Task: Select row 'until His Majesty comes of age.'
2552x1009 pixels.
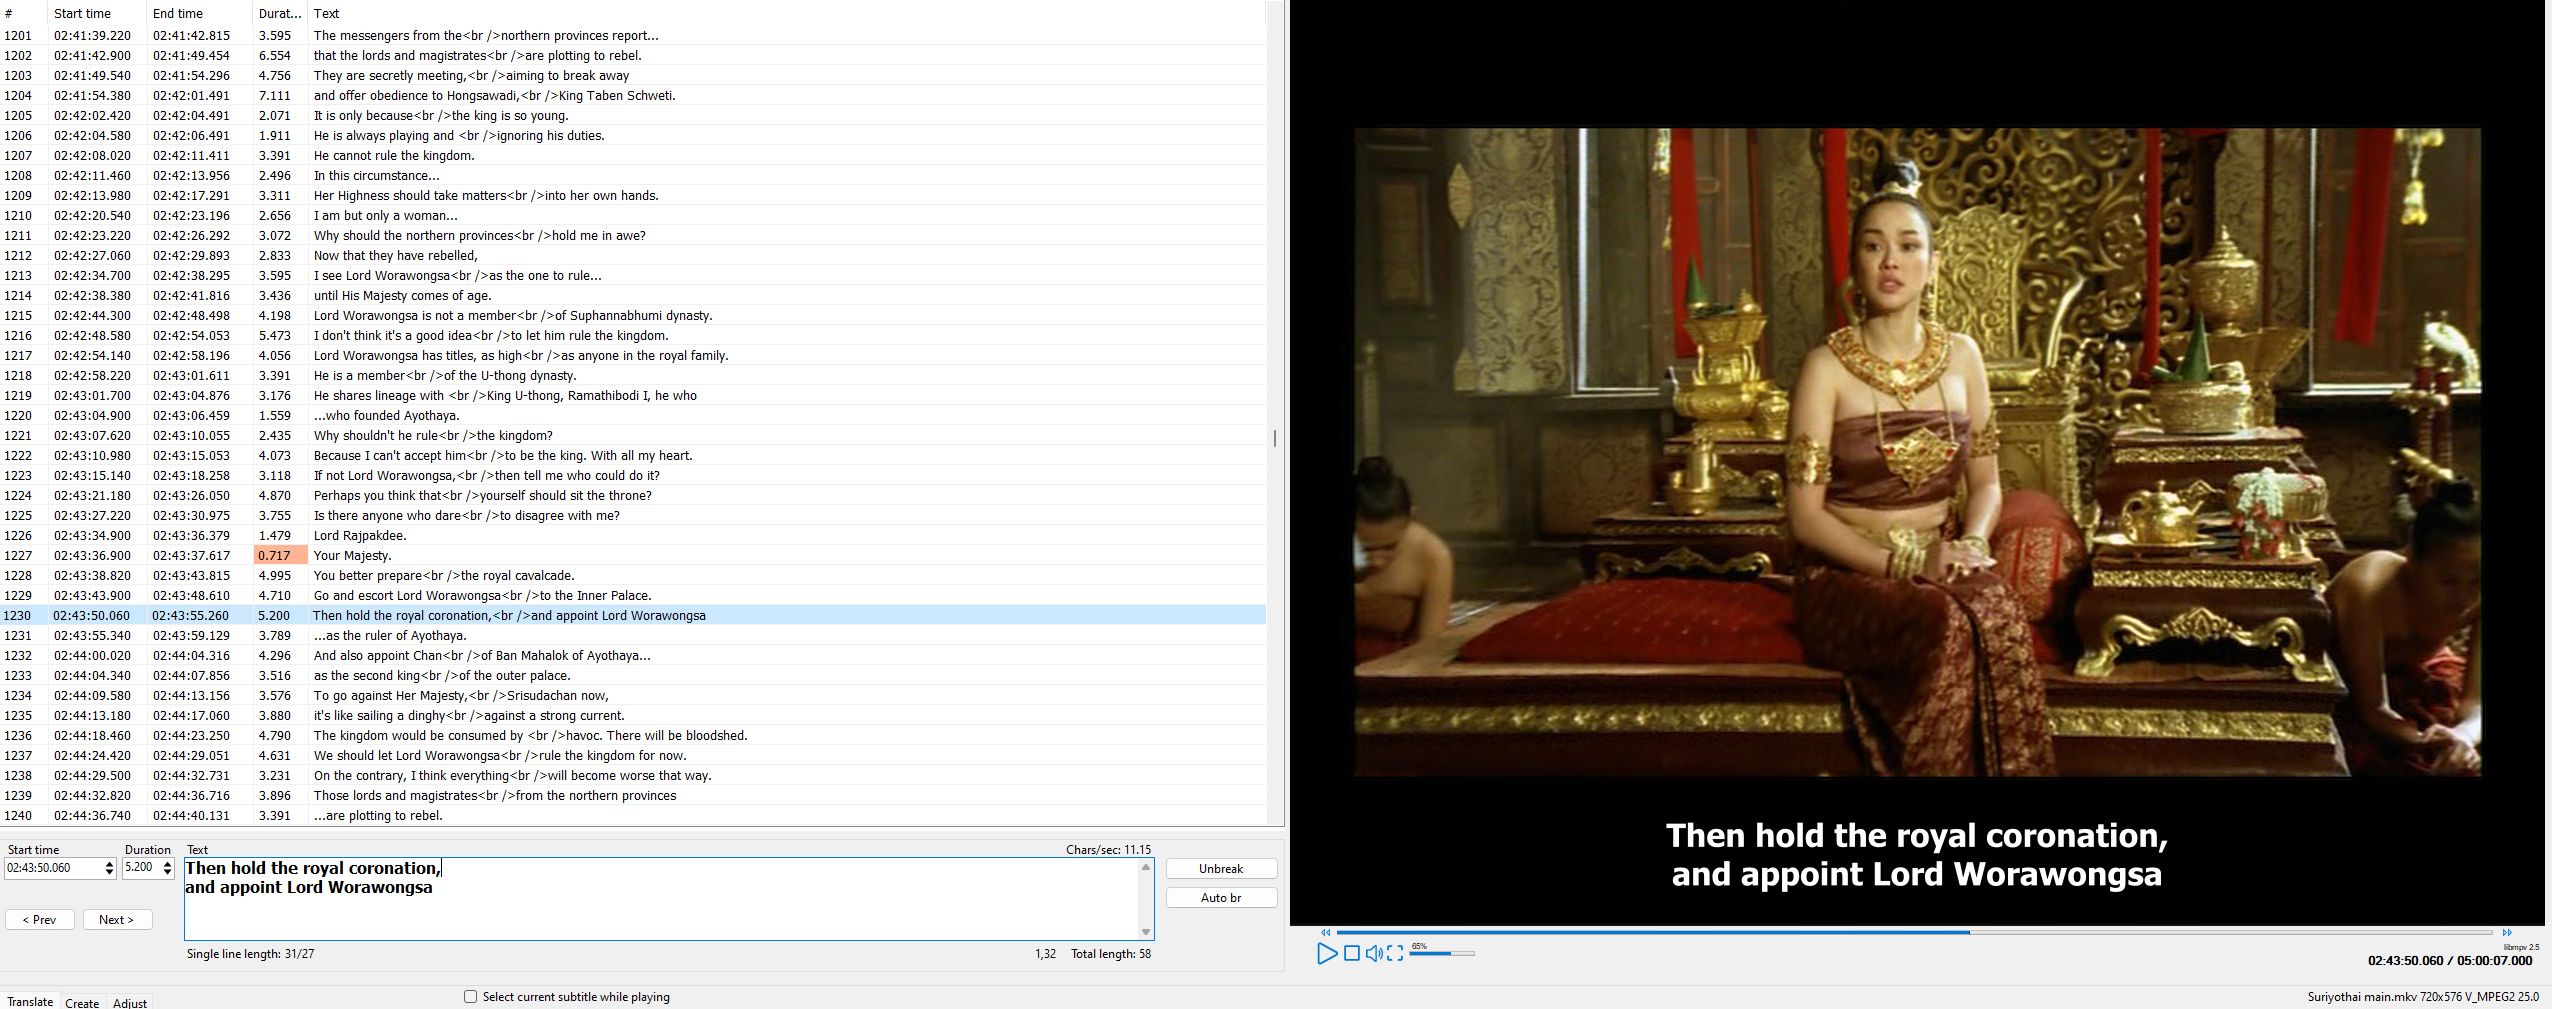Action: (633, 295)
